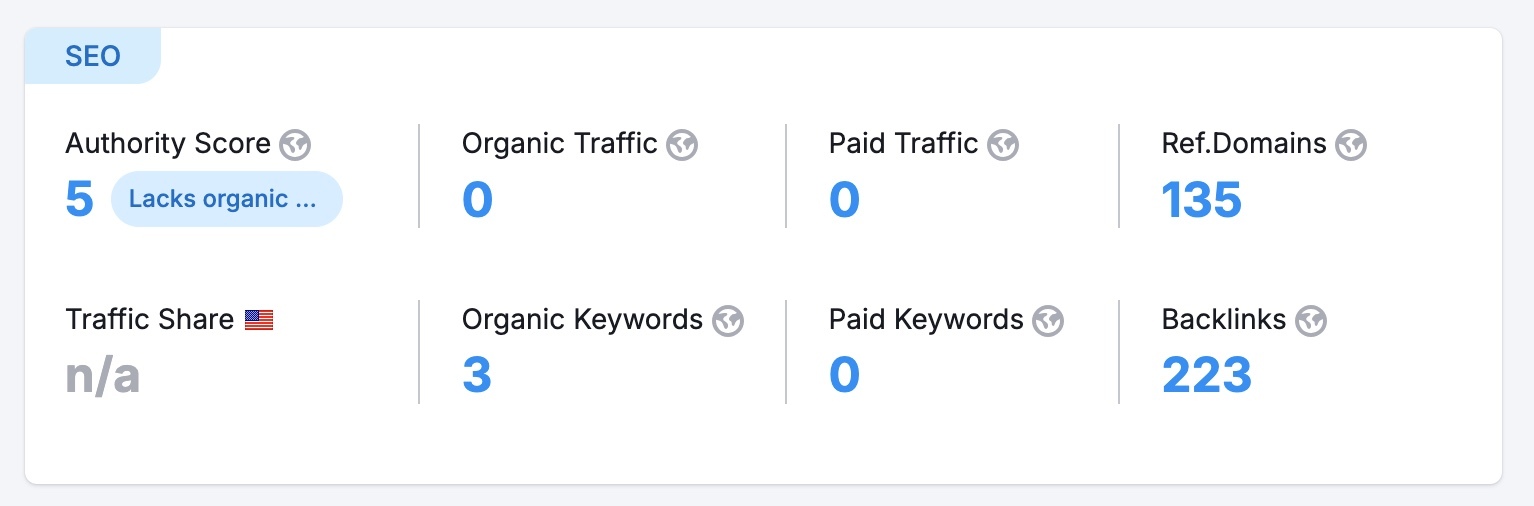View the 3 organic keywords
Image resolution: width=1534 pixels, height=506 pixels.
coord(477,375)
